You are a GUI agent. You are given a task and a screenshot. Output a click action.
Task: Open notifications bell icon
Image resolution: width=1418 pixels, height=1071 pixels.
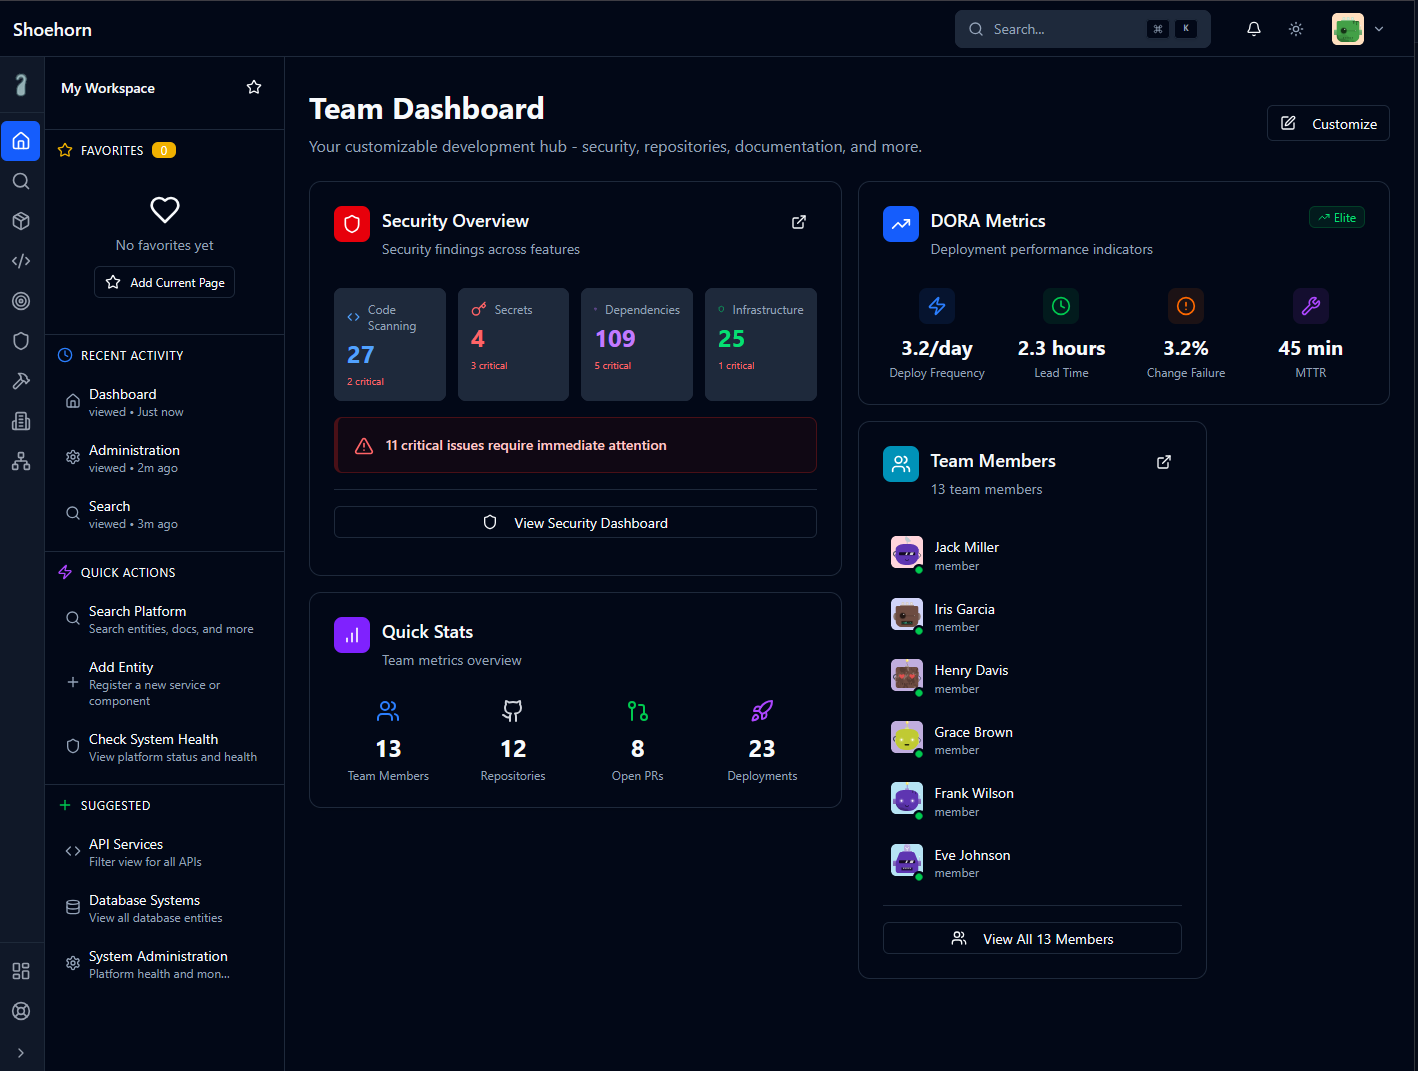click(1253, 29)
